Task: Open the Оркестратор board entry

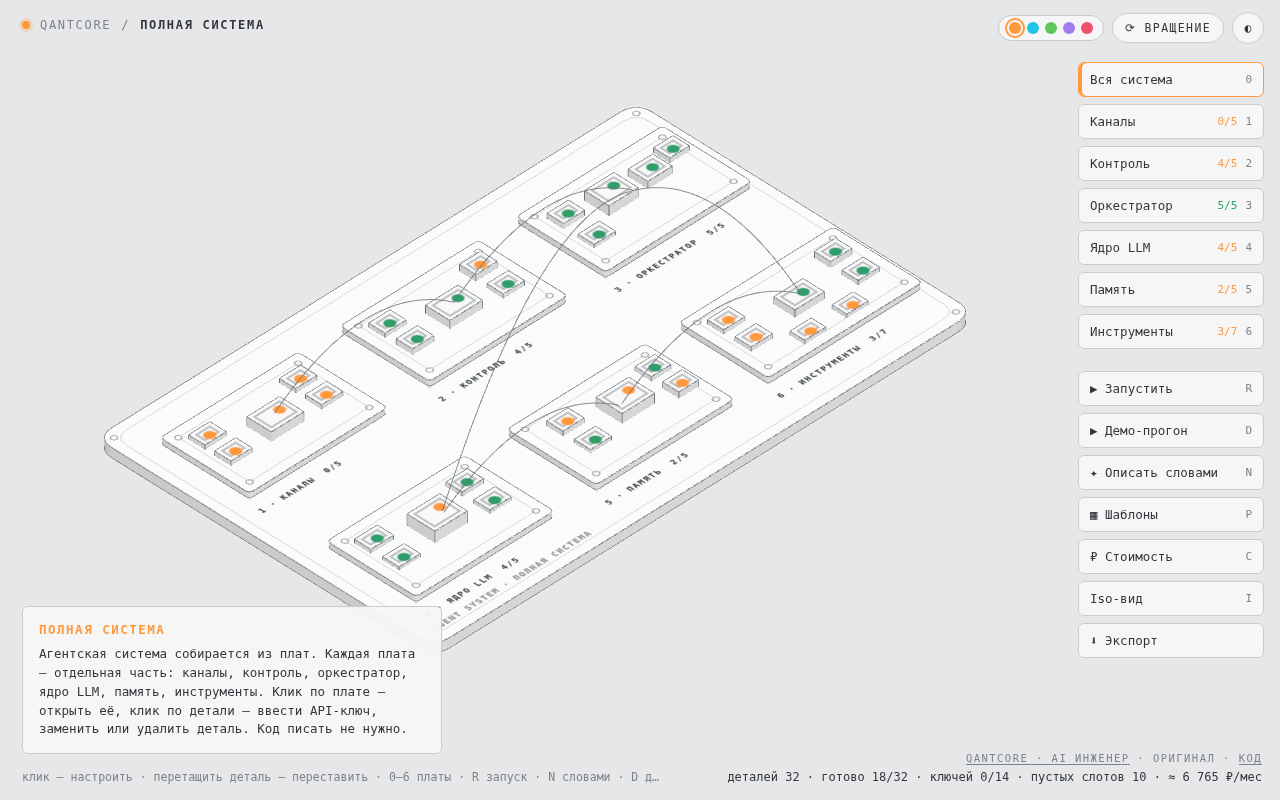Action: (x=1170, y=206)
